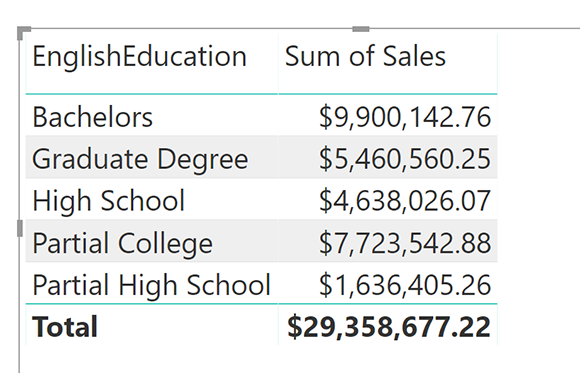Click the top-left corner resize handle
This screenshot has height=373, width=580.
(21, 30)
